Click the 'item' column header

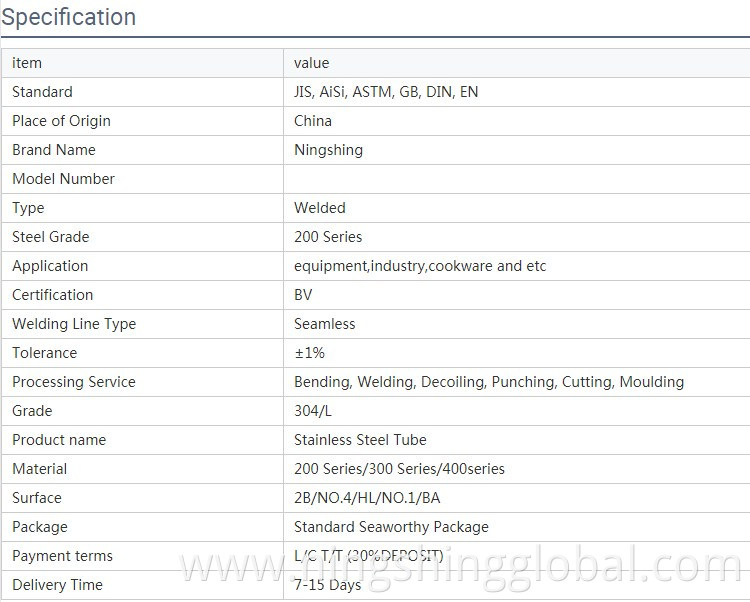27,63
